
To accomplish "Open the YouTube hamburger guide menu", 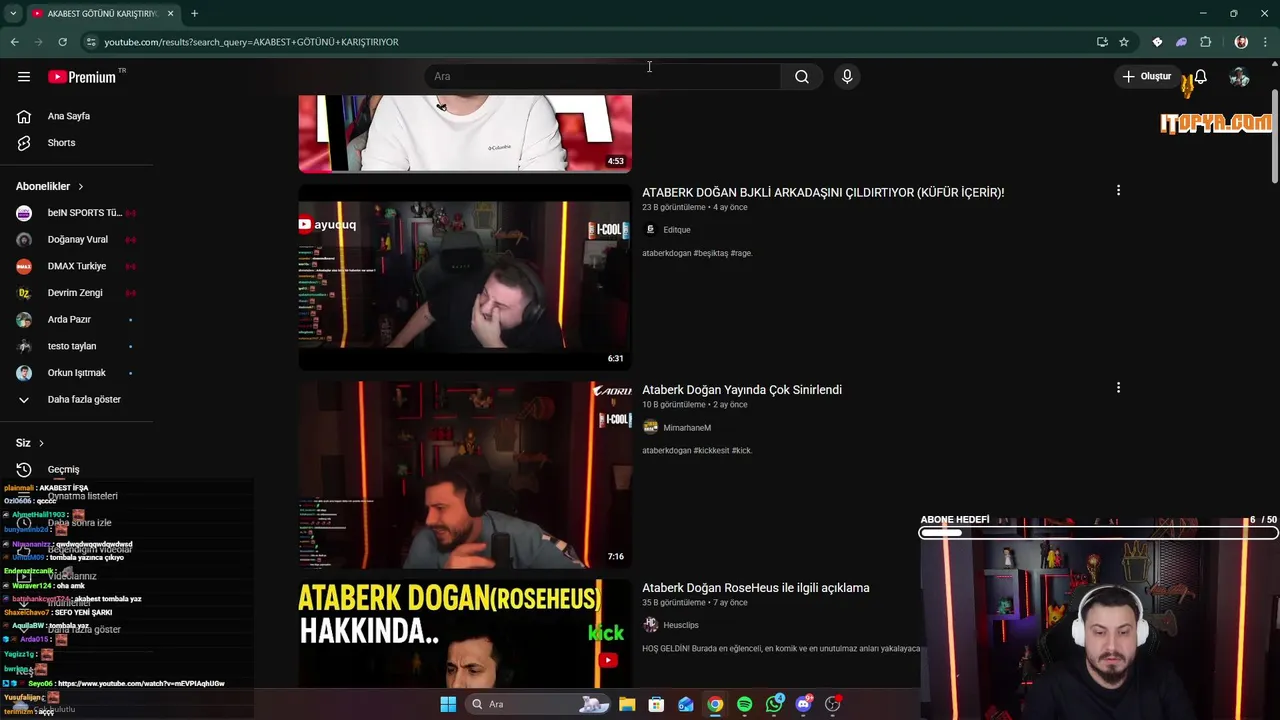I will pyautogui.click(x=24, y=76).
